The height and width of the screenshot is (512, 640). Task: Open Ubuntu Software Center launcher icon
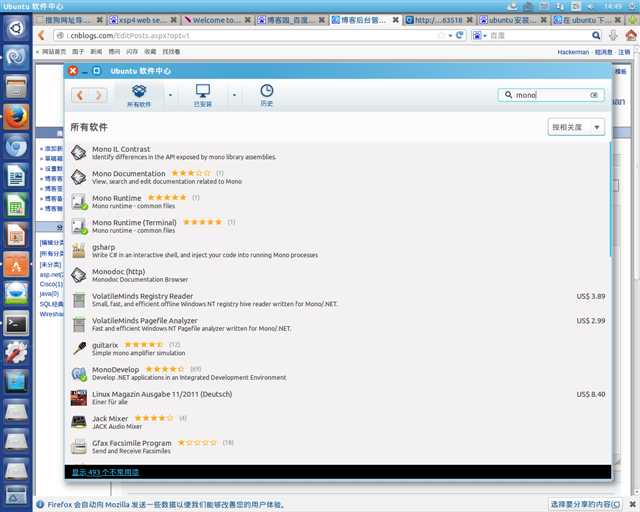(x=16, y=265)
